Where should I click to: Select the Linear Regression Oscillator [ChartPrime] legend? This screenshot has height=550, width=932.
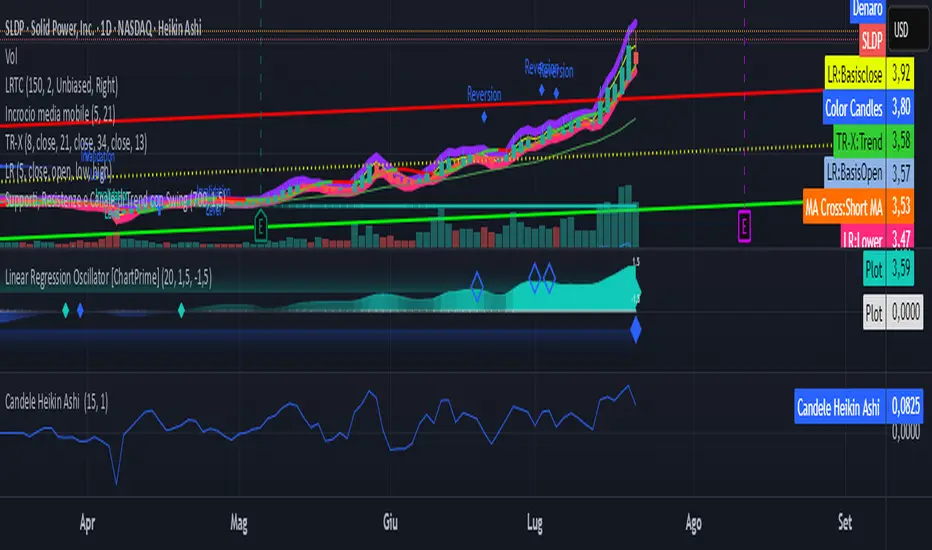coord(108,277)
